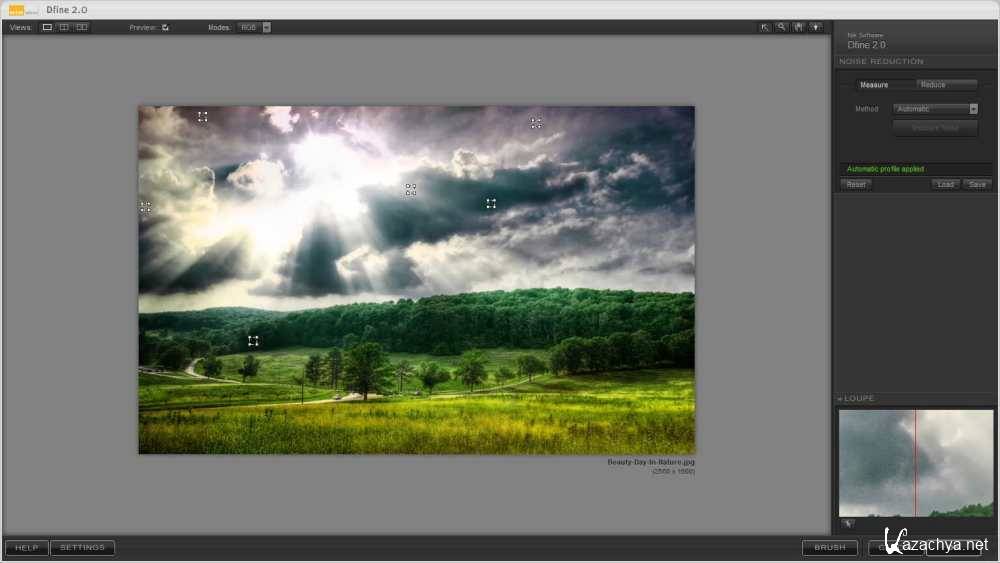
Task: Select the zoom magnifier tool
Action: coord(782,27)
